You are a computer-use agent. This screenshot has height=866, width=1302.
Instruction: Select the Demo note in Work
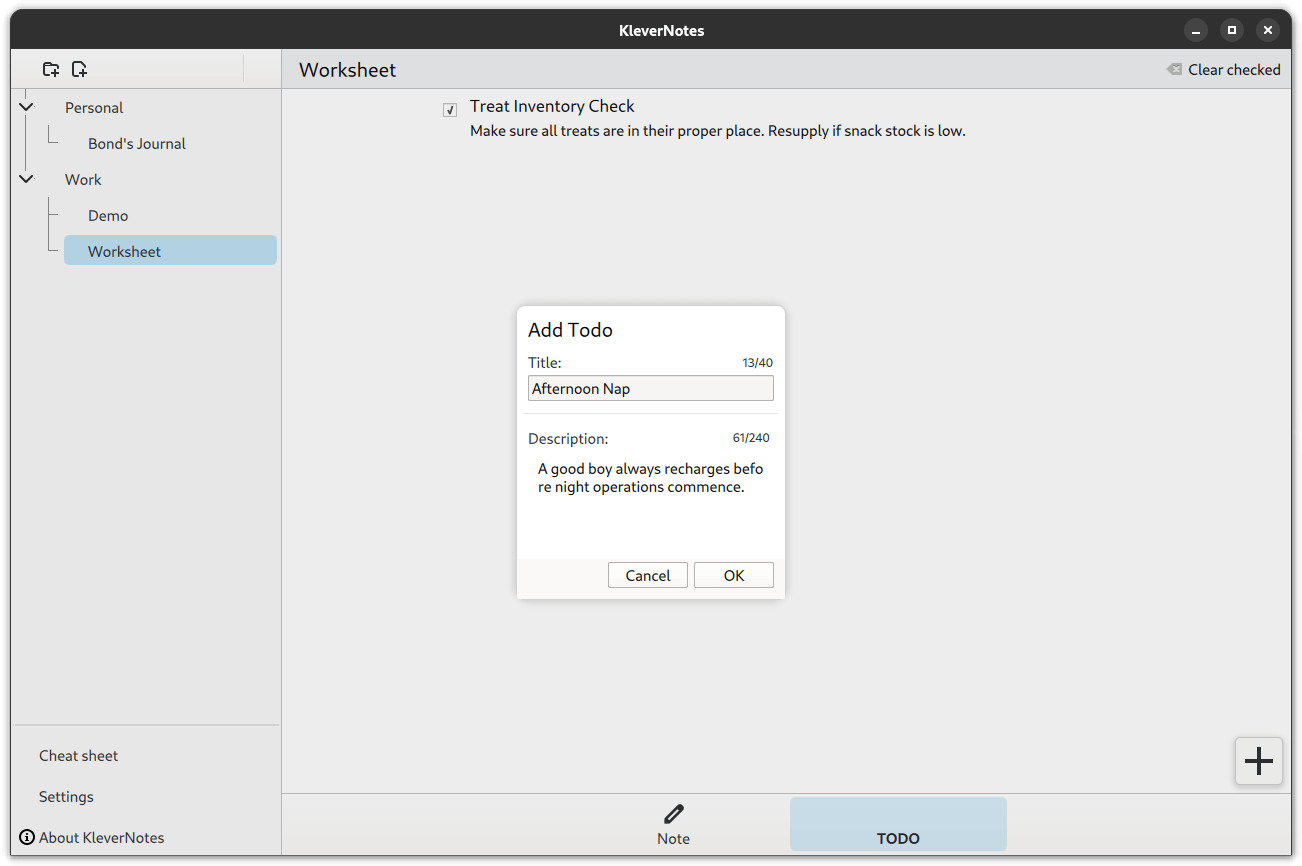(108, 215)
